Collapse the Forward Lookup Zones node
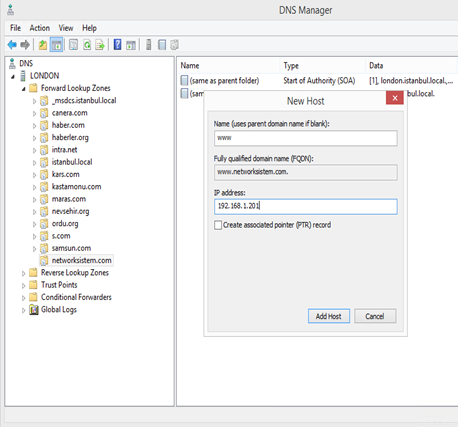Screen dimensions: 458x427 click(x=23, y=89)
